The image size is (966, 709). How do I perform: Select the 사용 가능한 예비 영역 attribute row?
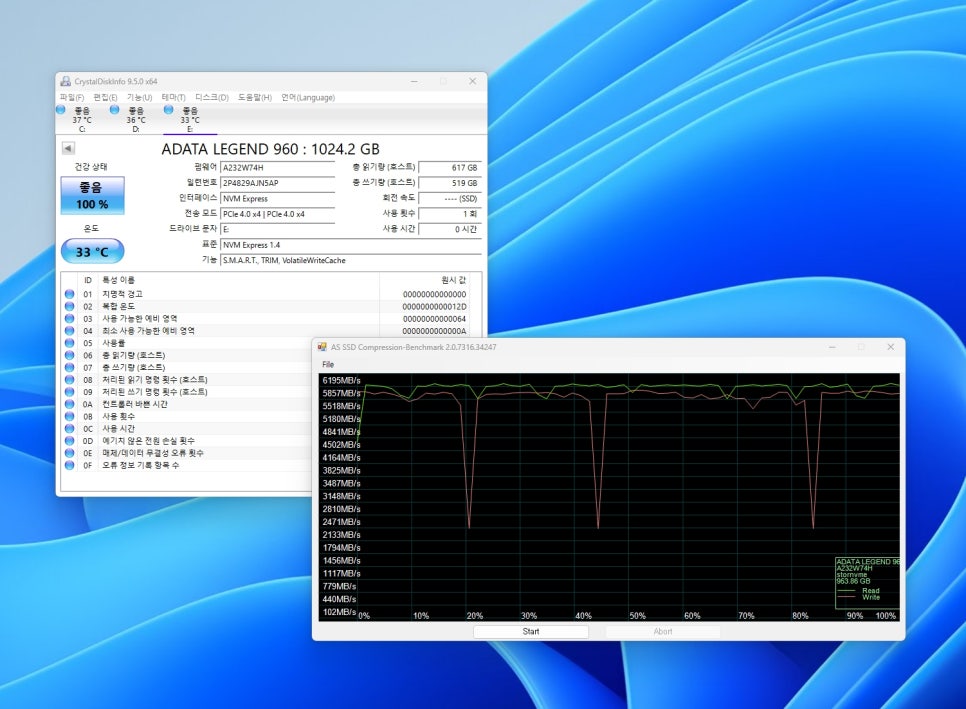[x=150, y=318]
